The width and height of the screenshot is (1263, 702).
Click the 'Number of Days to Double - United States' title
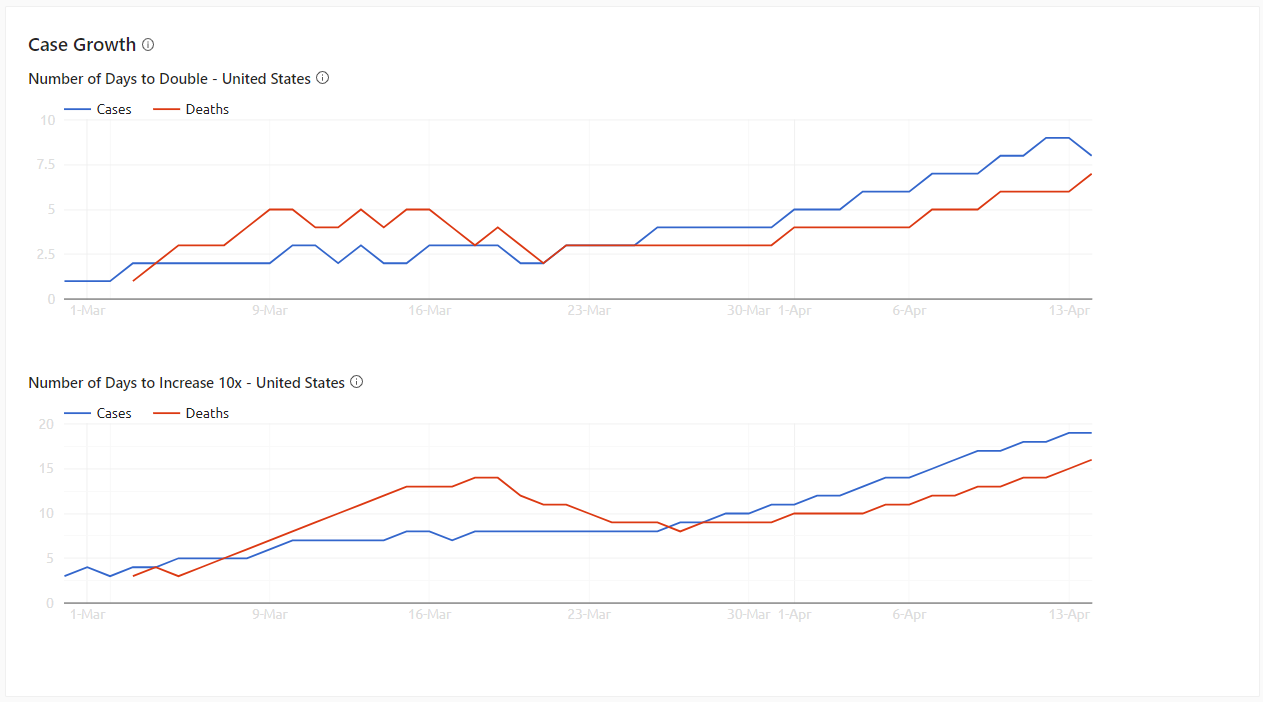point(169,79)
